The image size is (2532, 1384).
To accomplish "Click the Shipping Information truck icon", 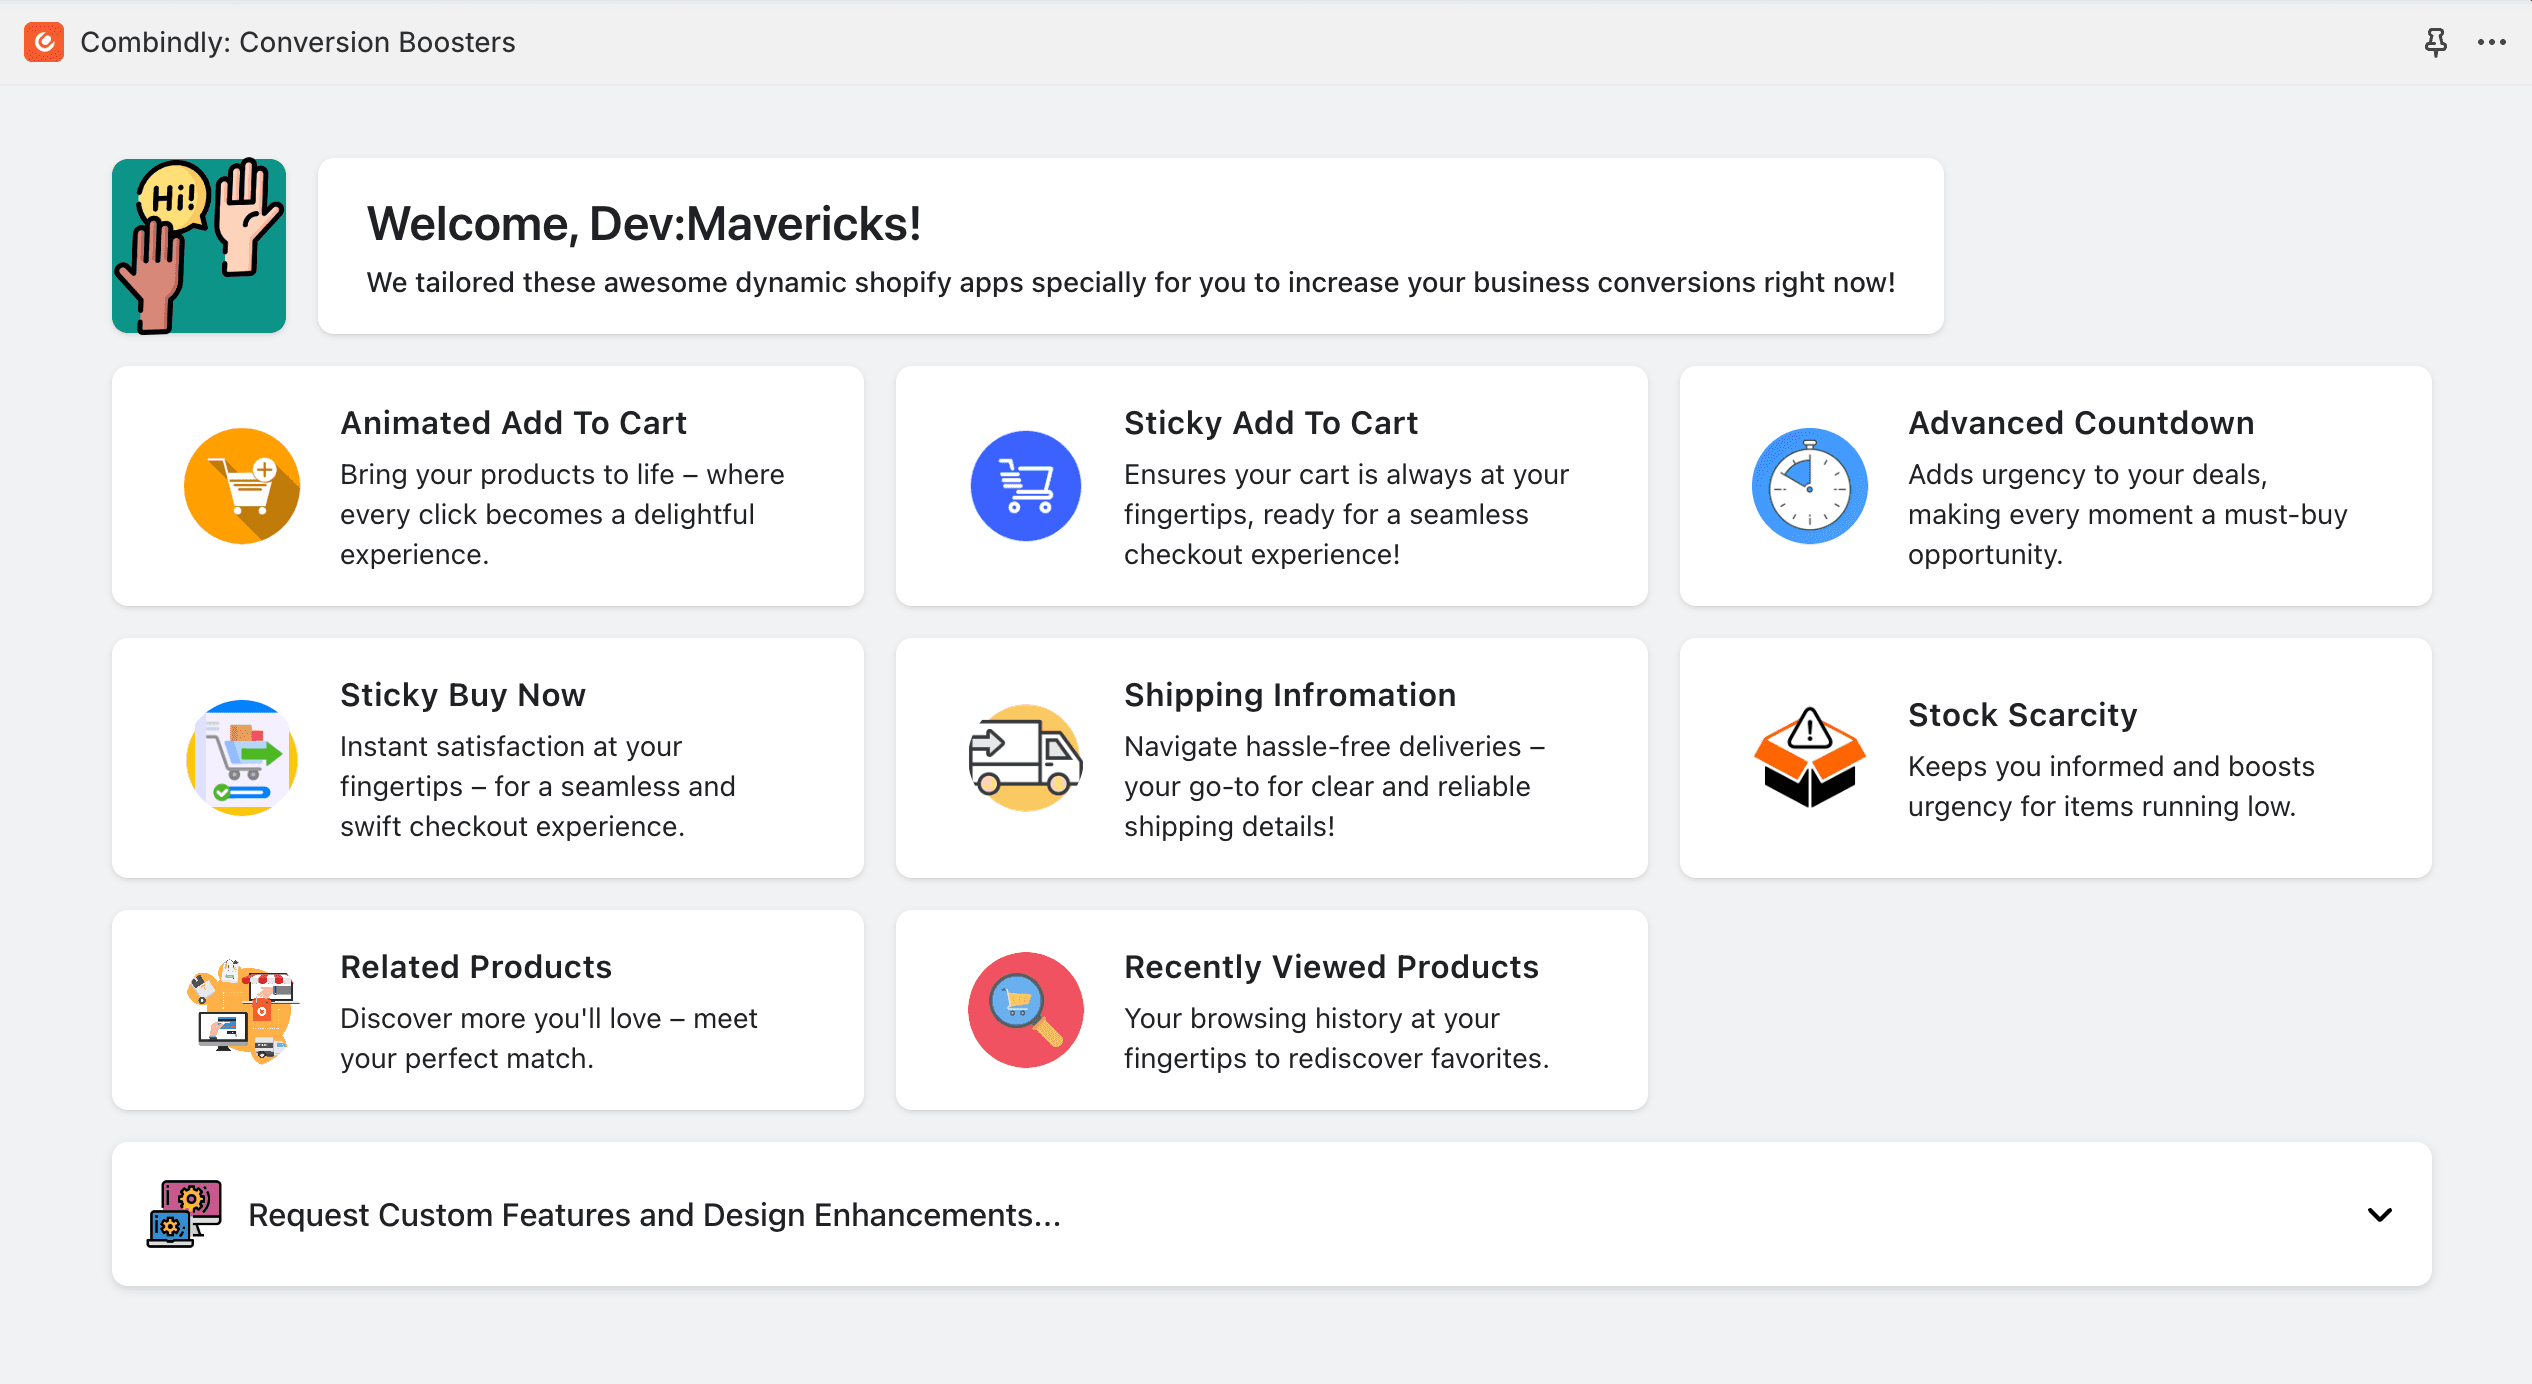I will 1025,758.
